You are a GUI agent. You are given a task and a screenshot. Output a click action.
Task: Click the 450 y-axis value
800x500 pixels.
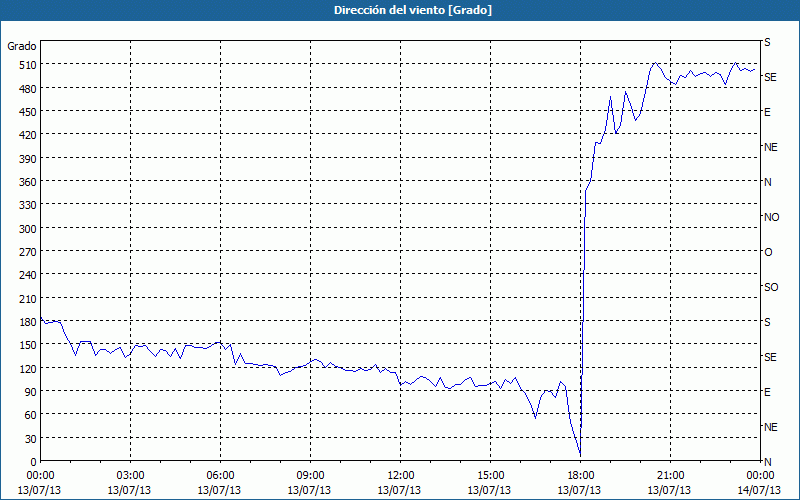[x=28, y=112]
